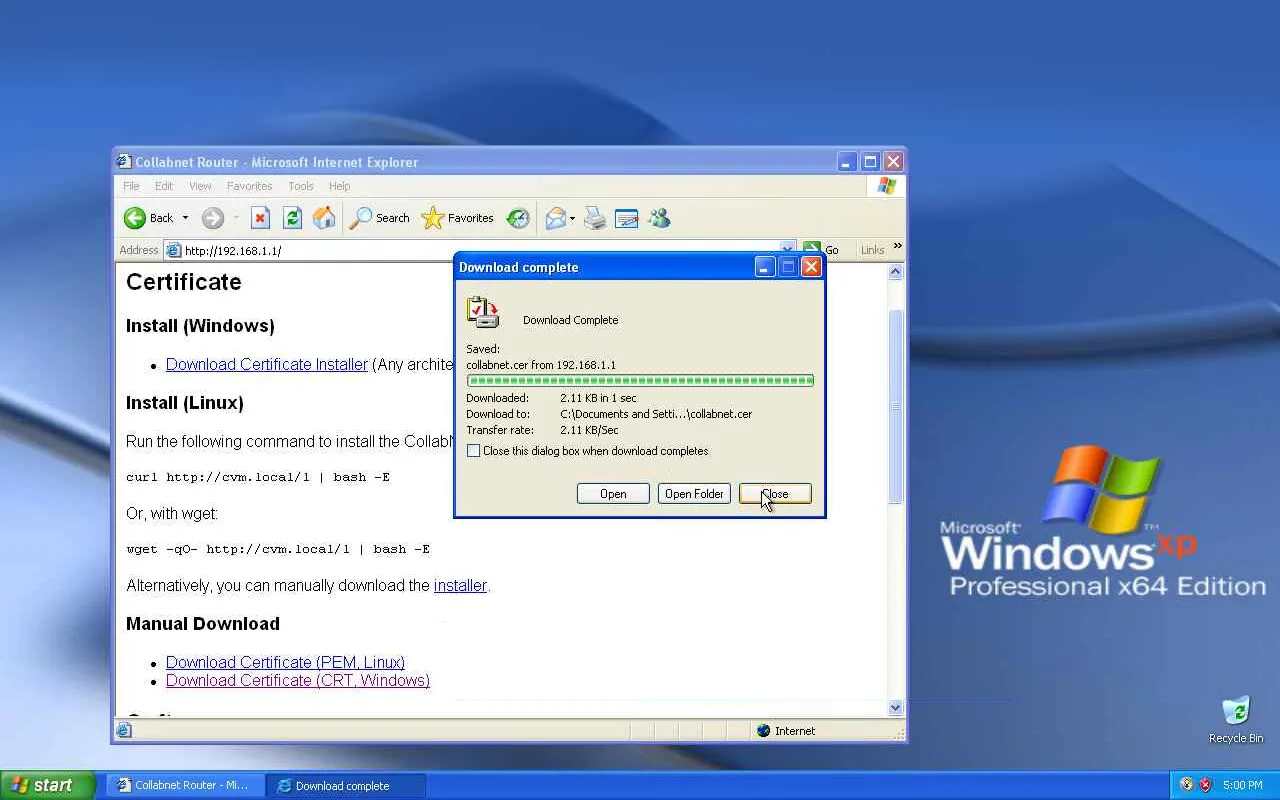Click the scroll up arrow of the page
This screenshot has height=800, width=1280.
tap(896, 272)
